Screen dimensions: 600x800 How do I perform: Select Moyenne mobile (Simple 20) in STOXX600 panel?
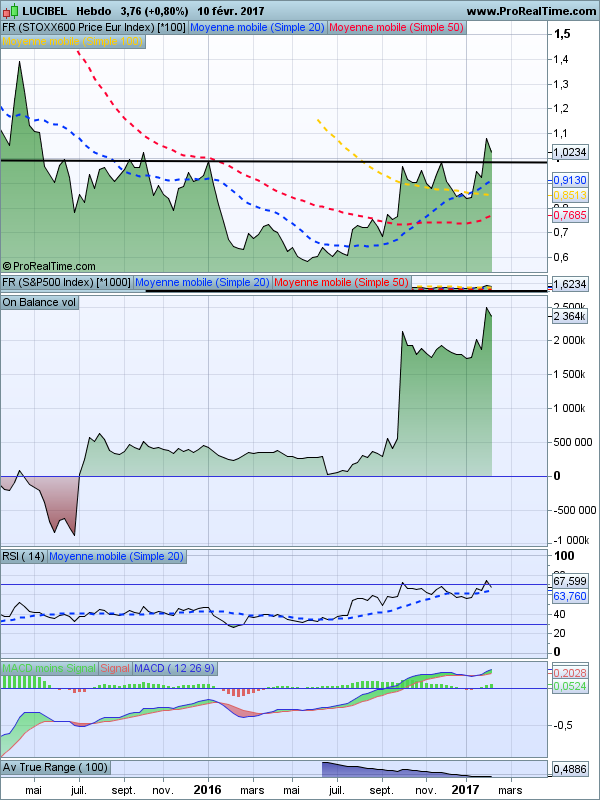tap(258, 28)
